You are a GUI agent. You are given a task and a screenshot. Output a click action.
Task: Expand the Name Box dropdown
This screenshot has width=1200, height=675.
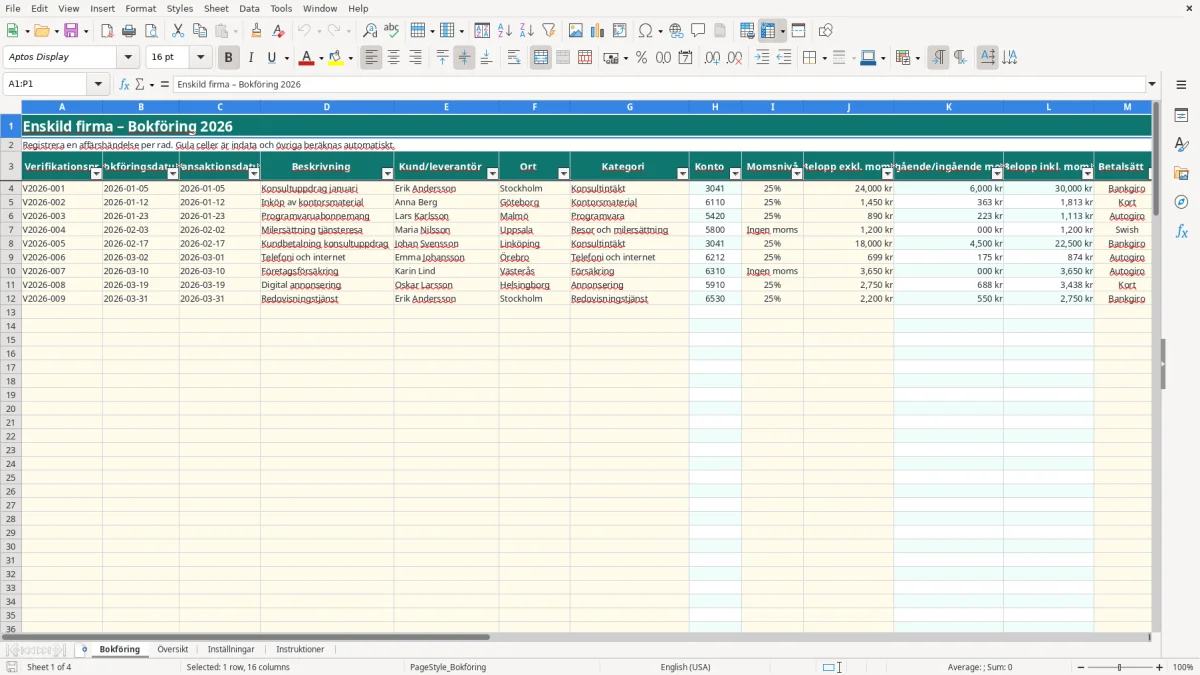tap(98, 85)
